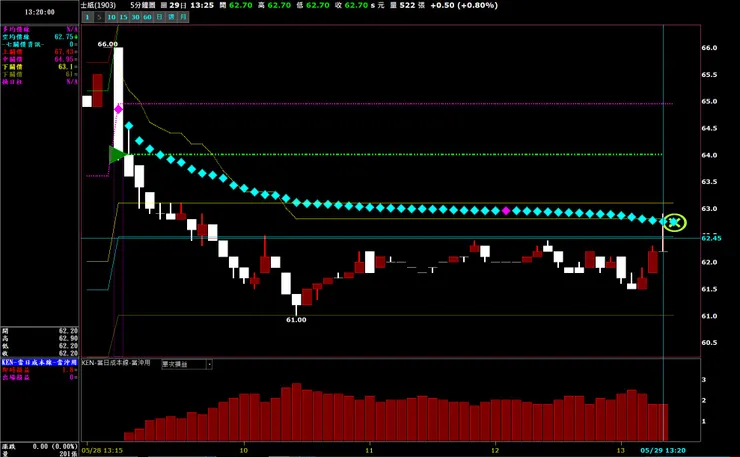Click the +0.50 (+0.80%) change text
This screenshot has height=457, width=740.
click(464, 5)
